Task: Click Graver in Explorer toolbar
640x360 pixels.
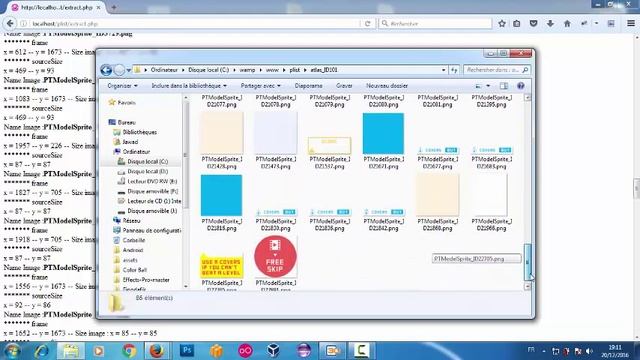Action: [344, 86]
